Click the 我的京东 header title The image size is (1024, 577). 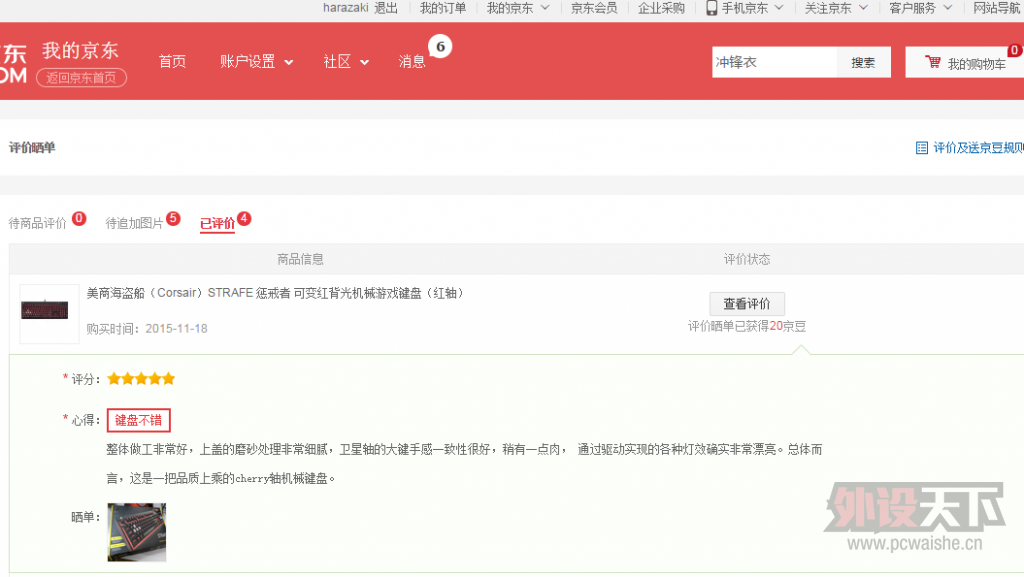(x=80, y=50)
